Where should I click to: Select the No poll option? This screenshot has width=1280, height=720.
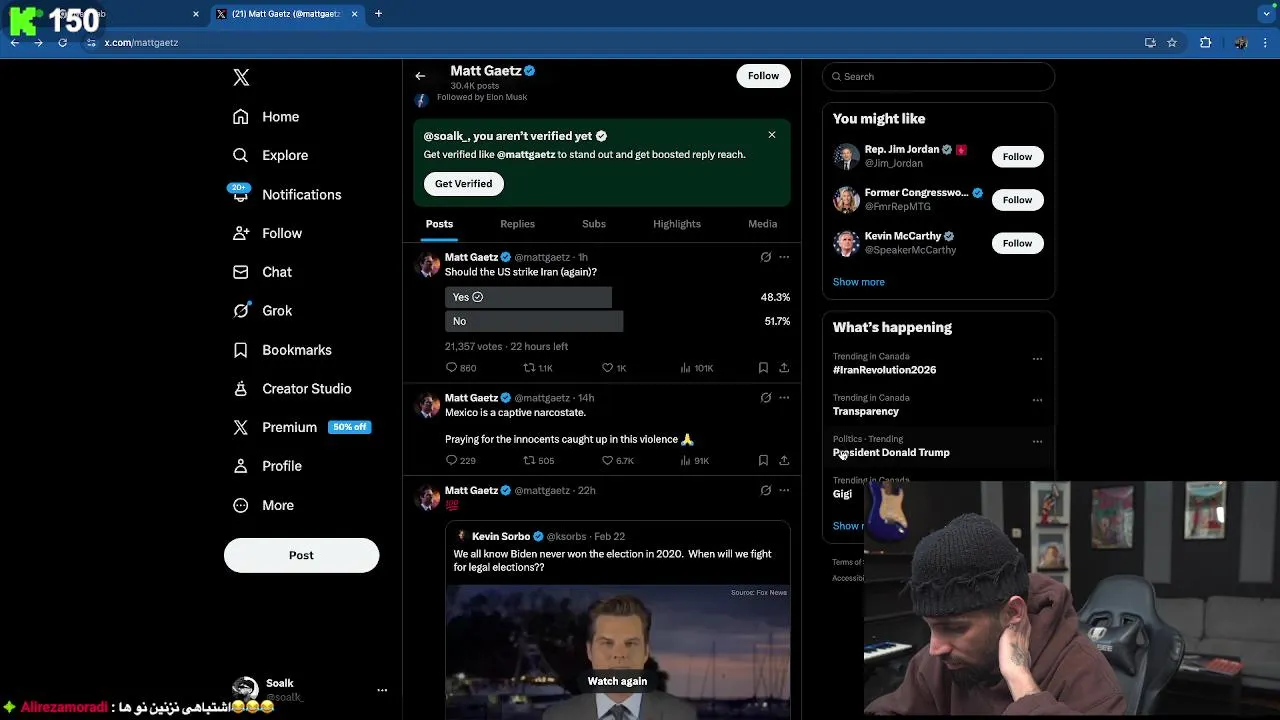(x=534, y=321)
